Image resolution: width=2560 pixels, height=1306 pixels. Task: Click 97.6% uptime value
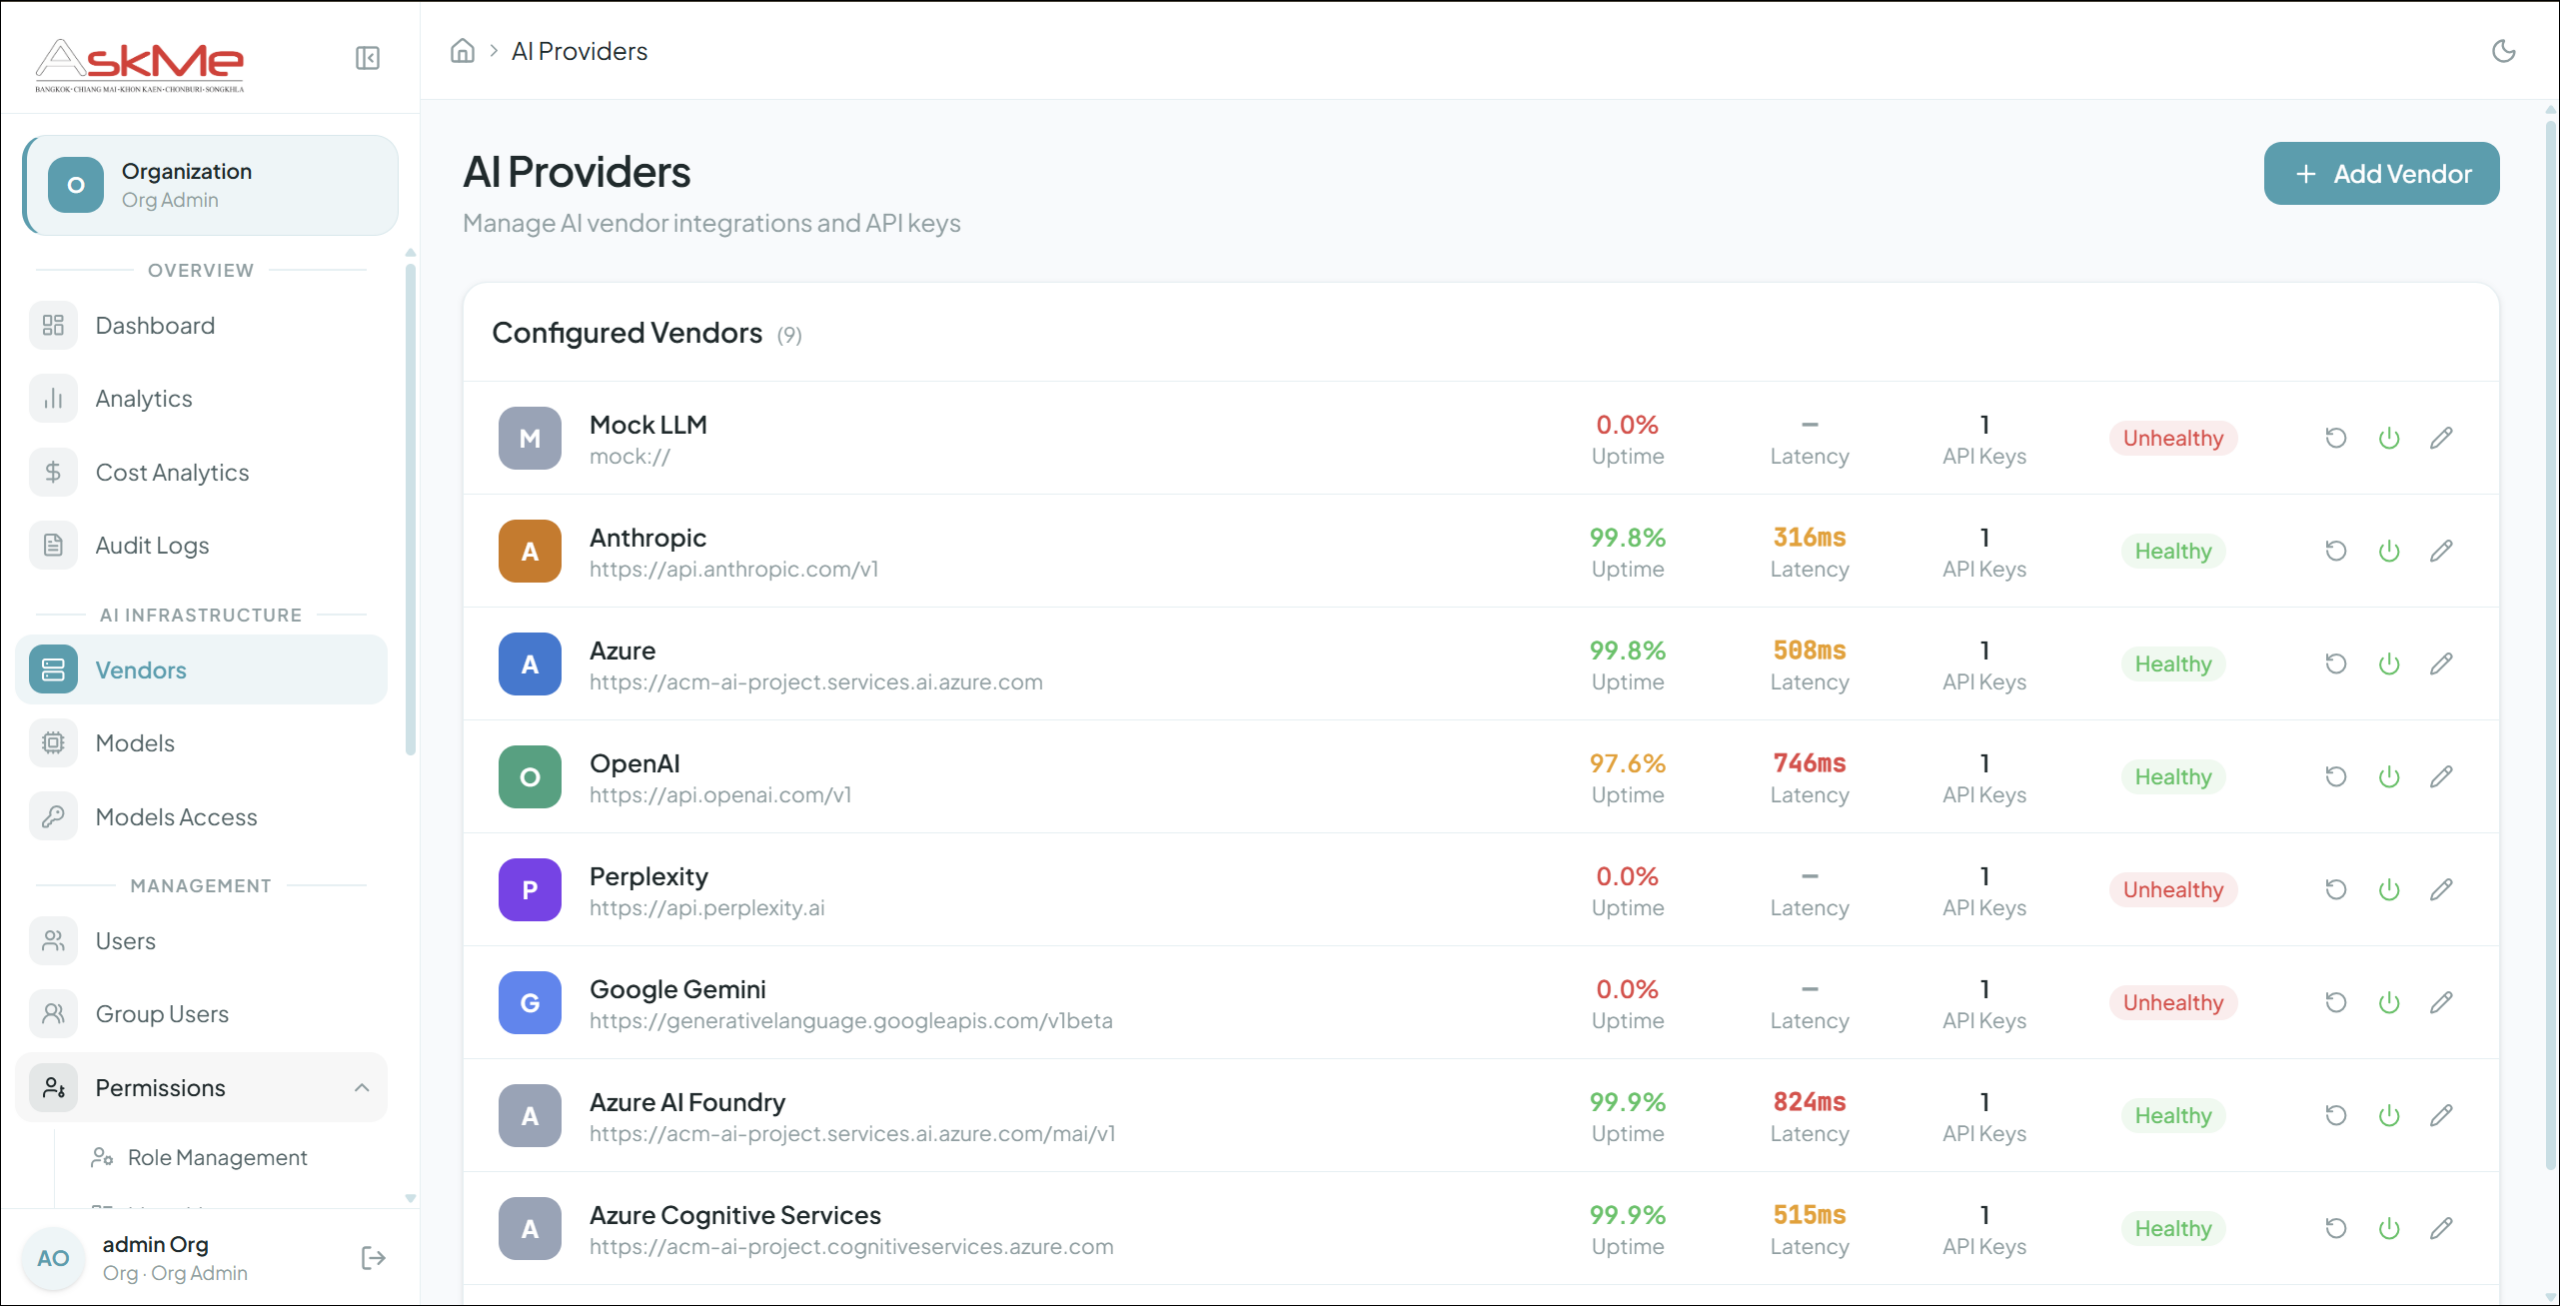[x=1627, y=763]
